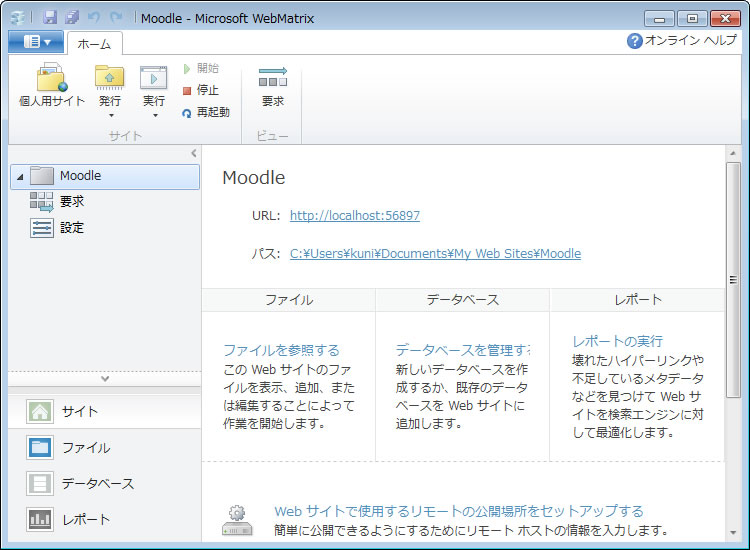Click the 実行 (Run) ribbon icon
Image resolution: width=750 pixels, height=550 pixels.
tap(153, 79)
